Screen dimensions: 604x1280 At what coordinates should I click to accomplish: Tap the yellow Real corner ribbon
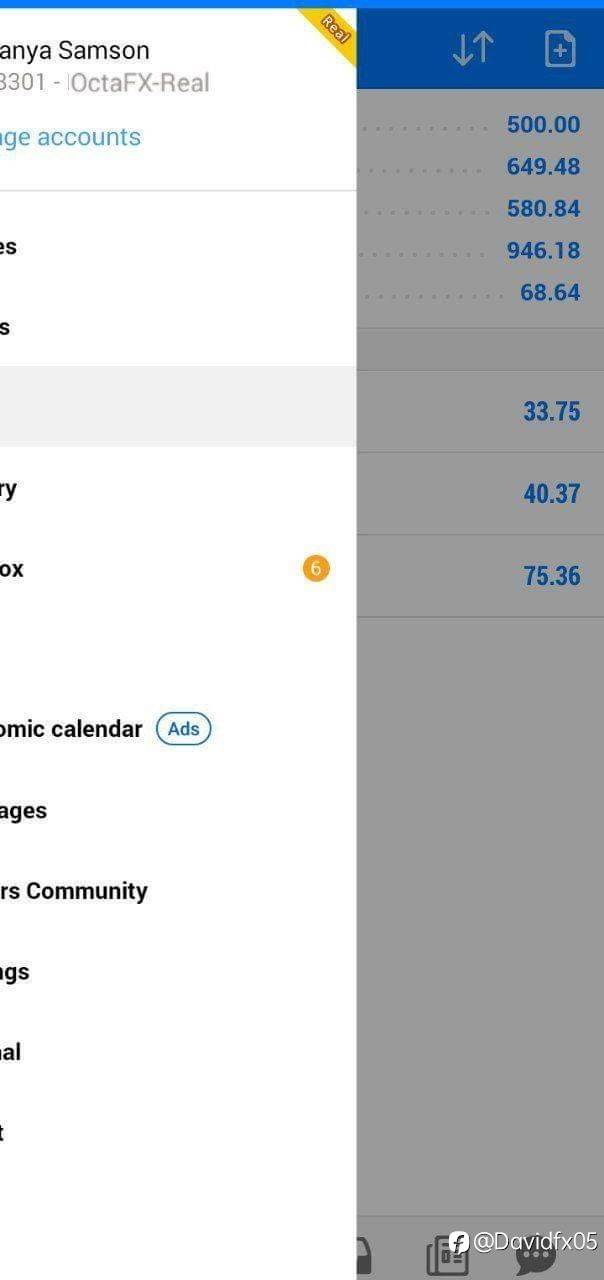coord(334,30)
